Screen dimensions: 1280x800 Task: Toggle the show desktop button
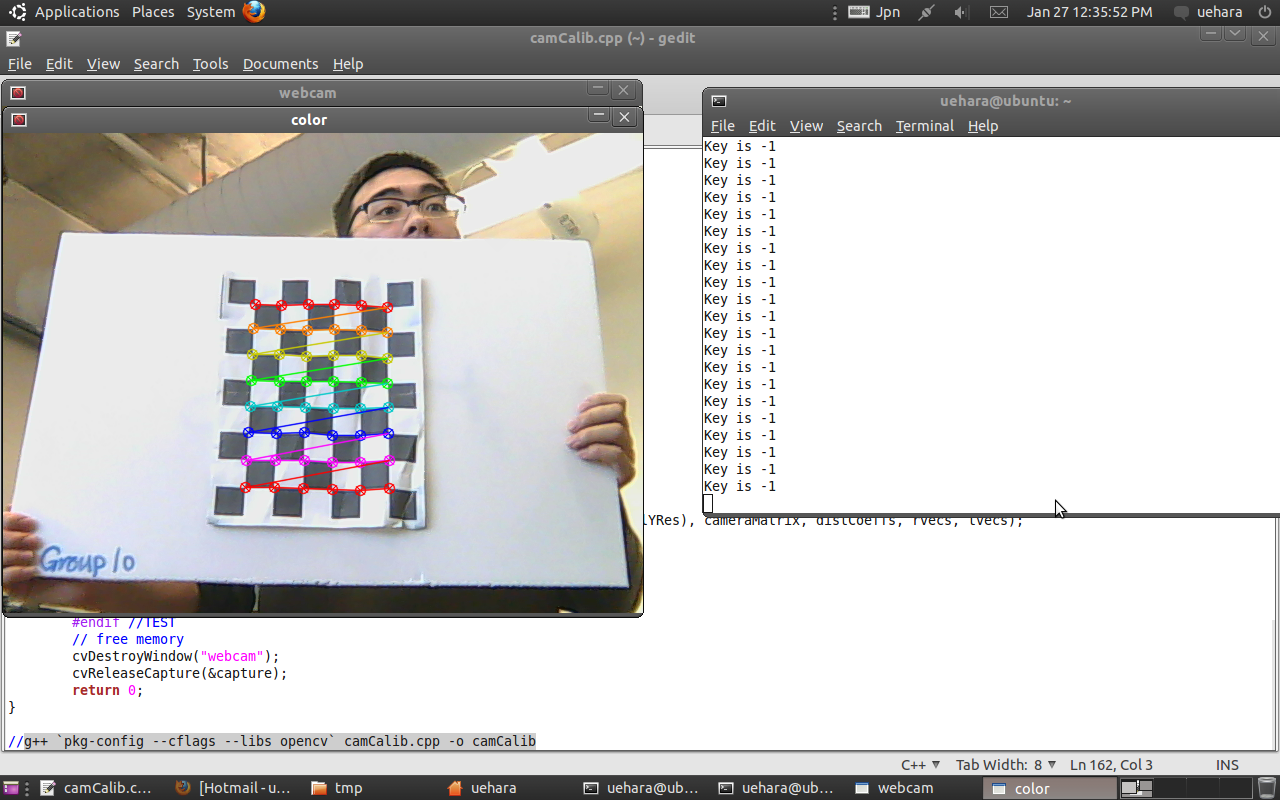tap(11, 788)
